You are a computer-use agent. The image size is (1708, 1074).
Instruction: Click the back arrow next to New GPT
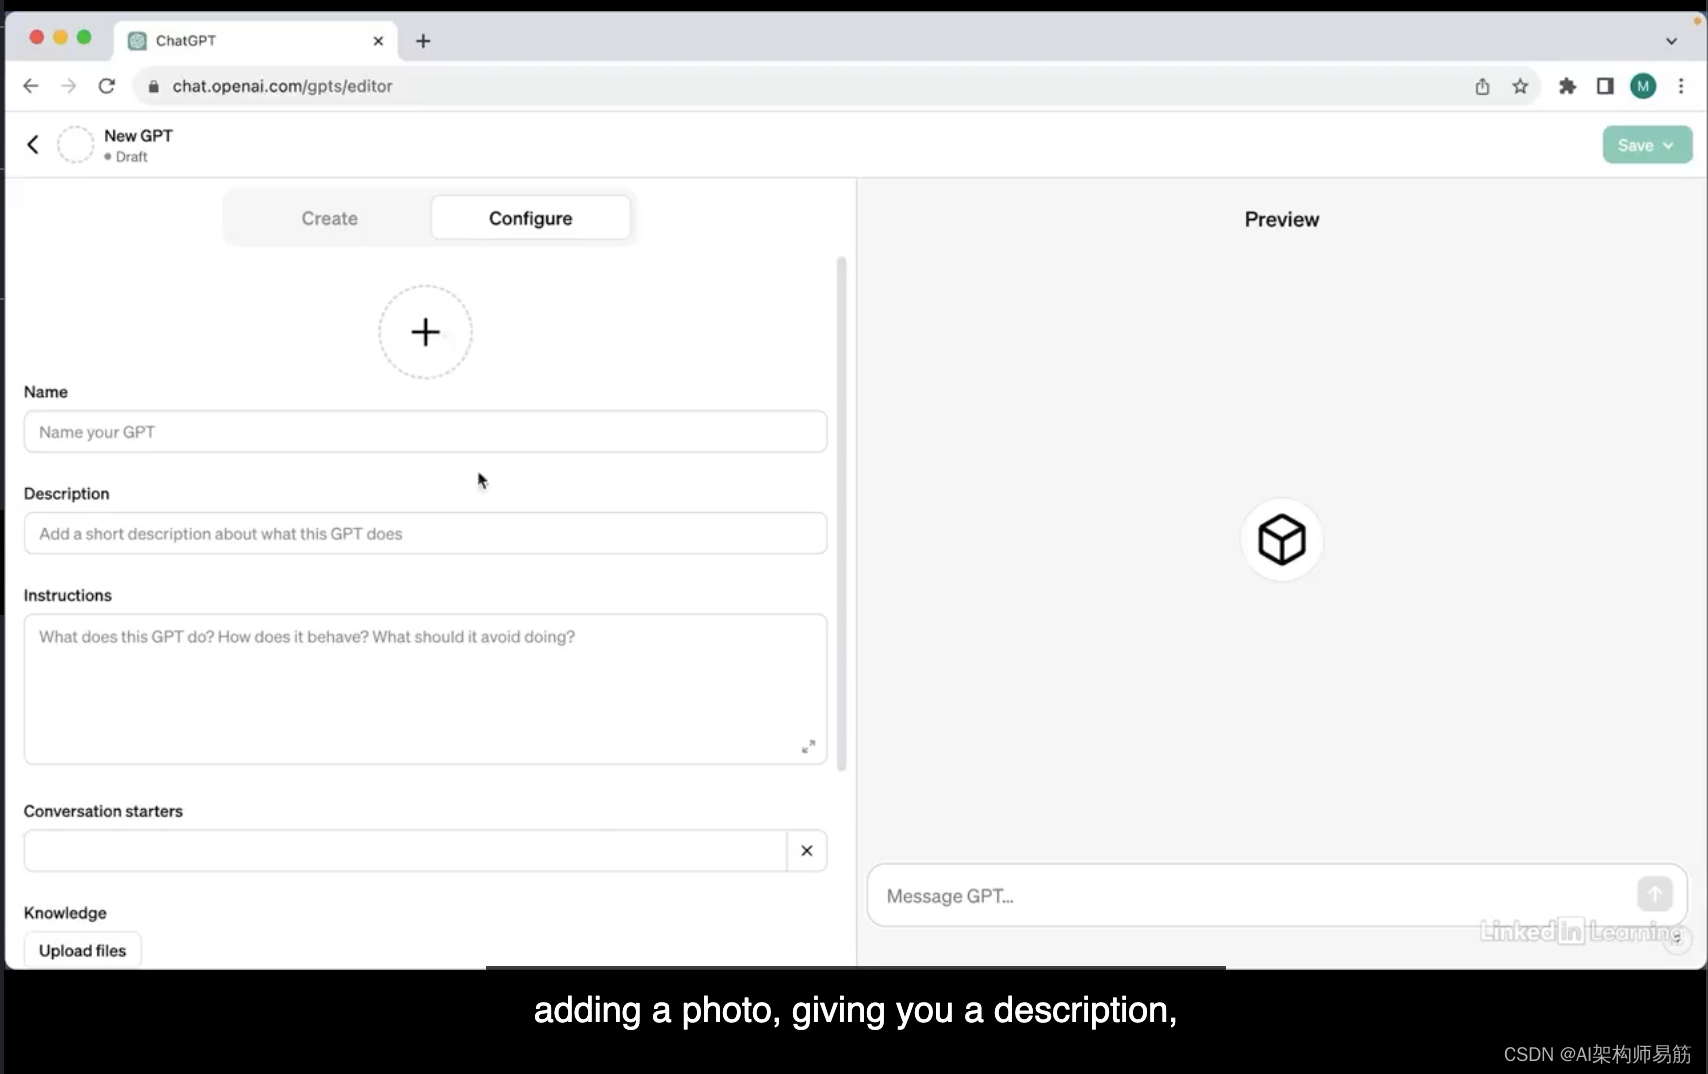(33, 145)
